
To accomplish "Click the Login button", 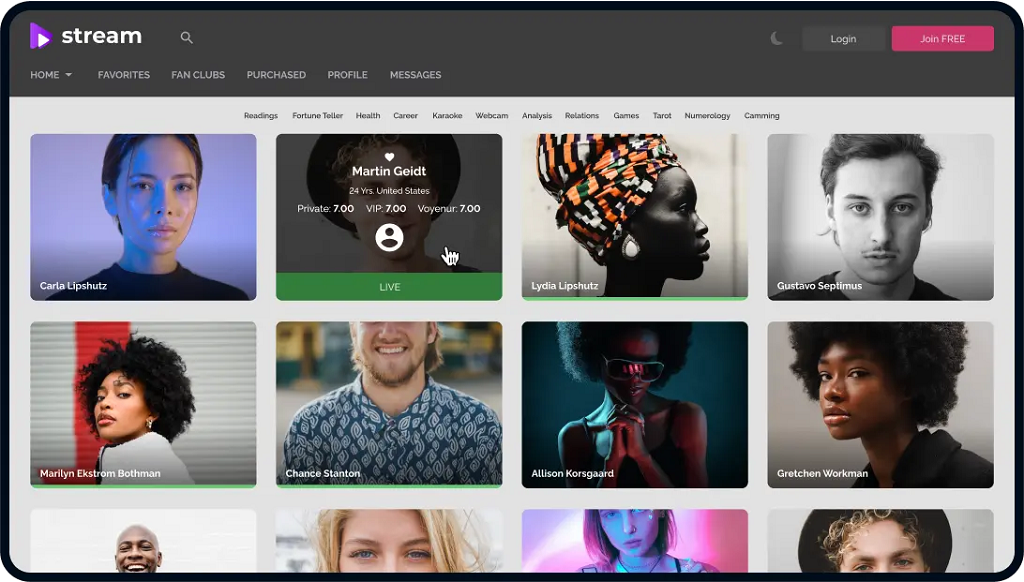I will tap(843, 39).
